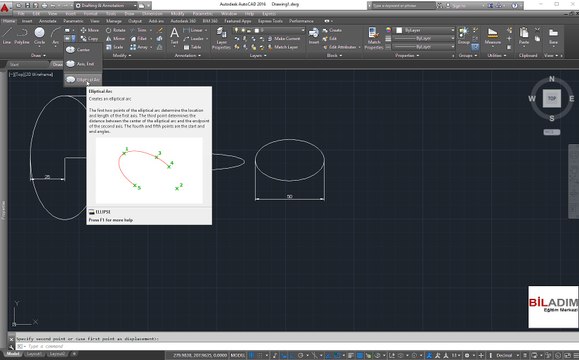Click the color wheel object color icon

(388, 30)
